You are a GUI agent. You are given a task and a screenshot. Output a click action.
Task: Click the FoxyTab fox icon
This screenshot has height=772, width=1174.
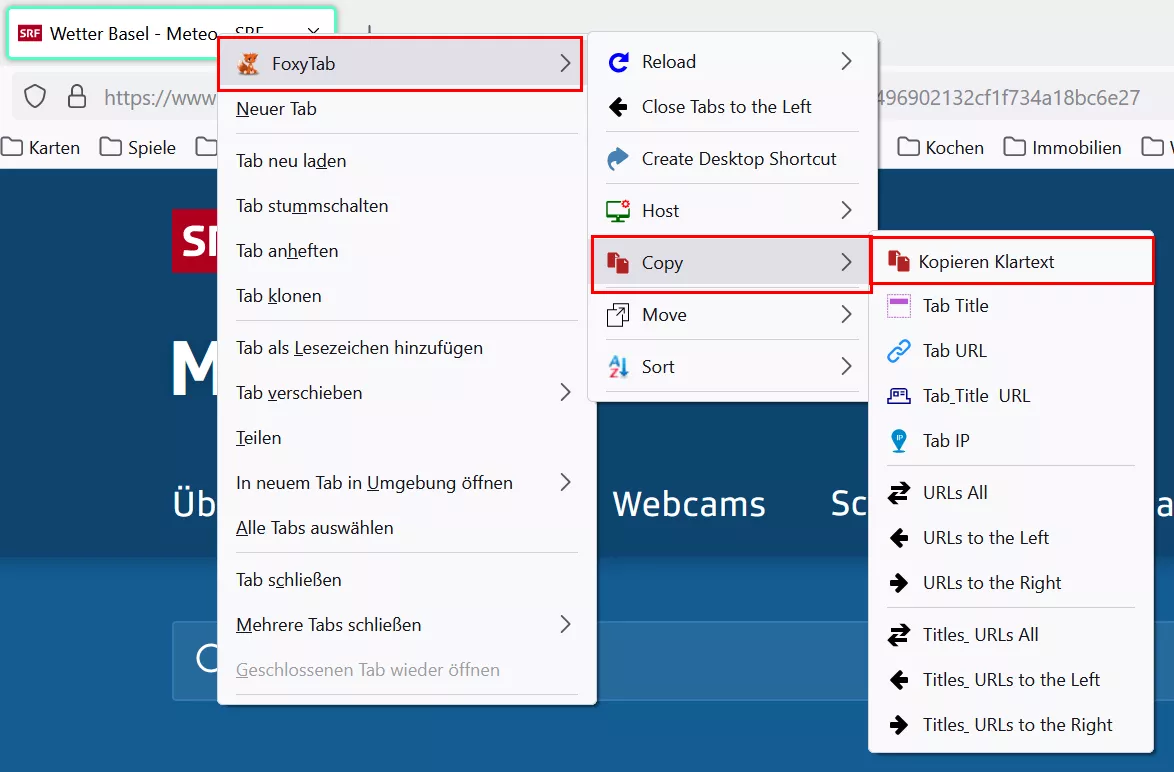tap(248, 64)
